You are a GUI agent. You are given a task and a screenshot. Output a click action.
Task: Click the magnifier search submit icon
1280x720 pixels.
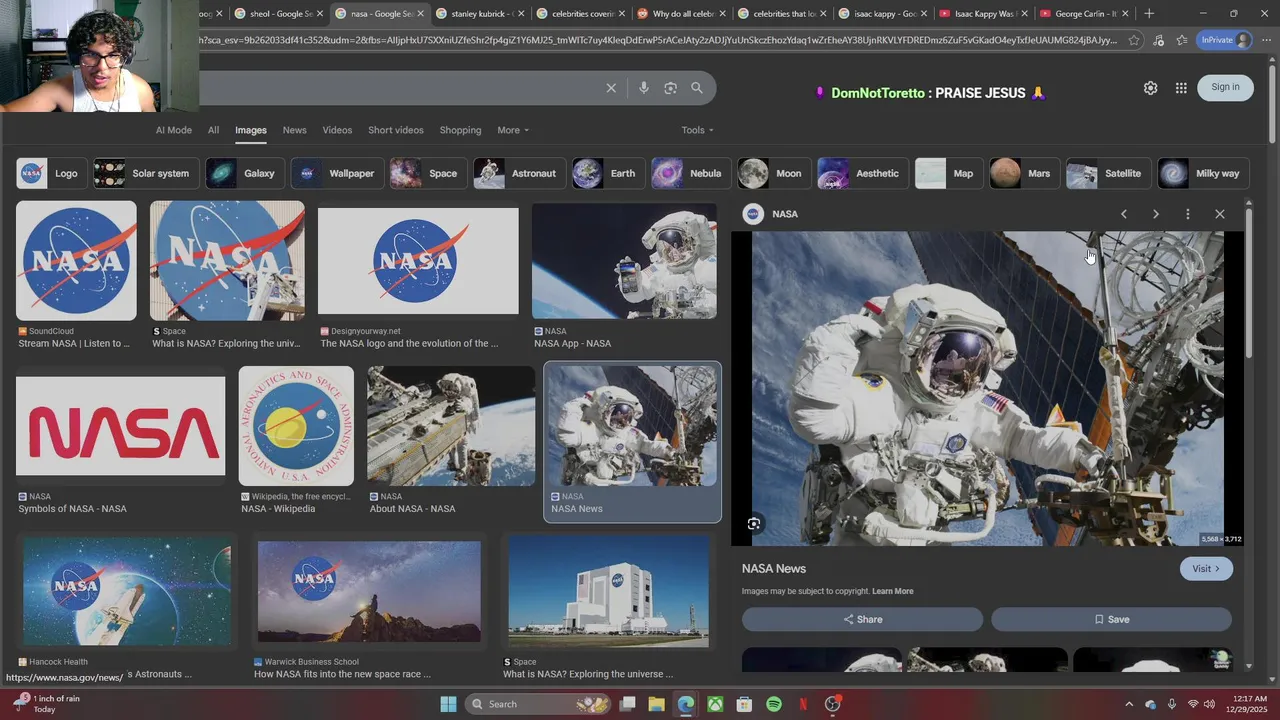point(697,88)
